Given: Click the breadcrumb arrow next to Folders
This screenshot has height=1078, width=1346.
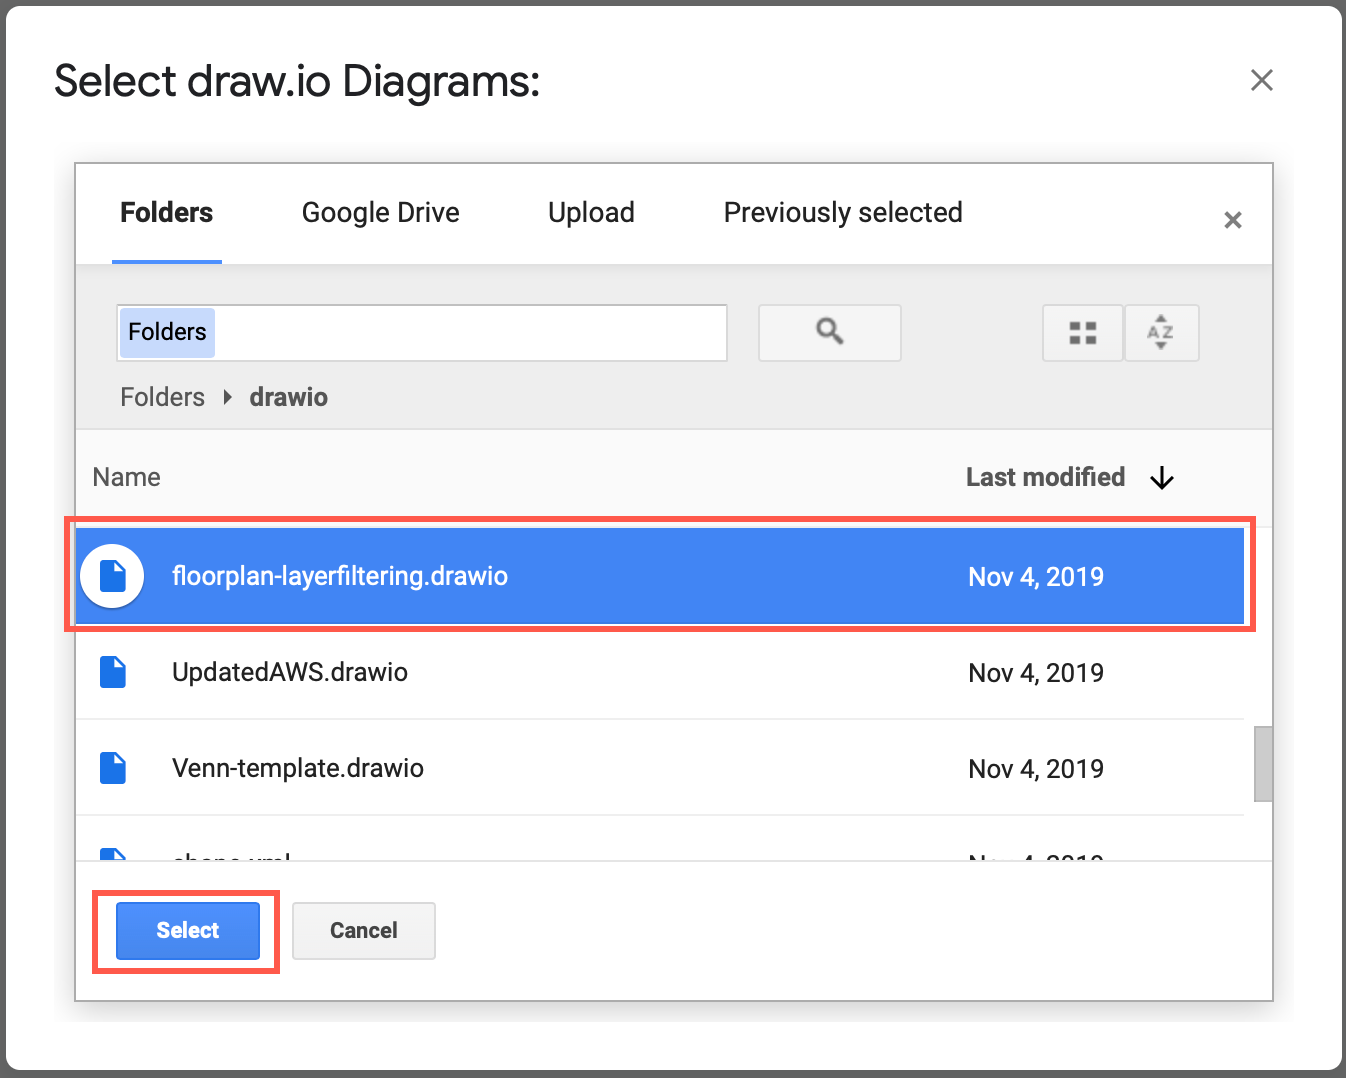Looking at the screenshot, I should (x=227, y=396).
